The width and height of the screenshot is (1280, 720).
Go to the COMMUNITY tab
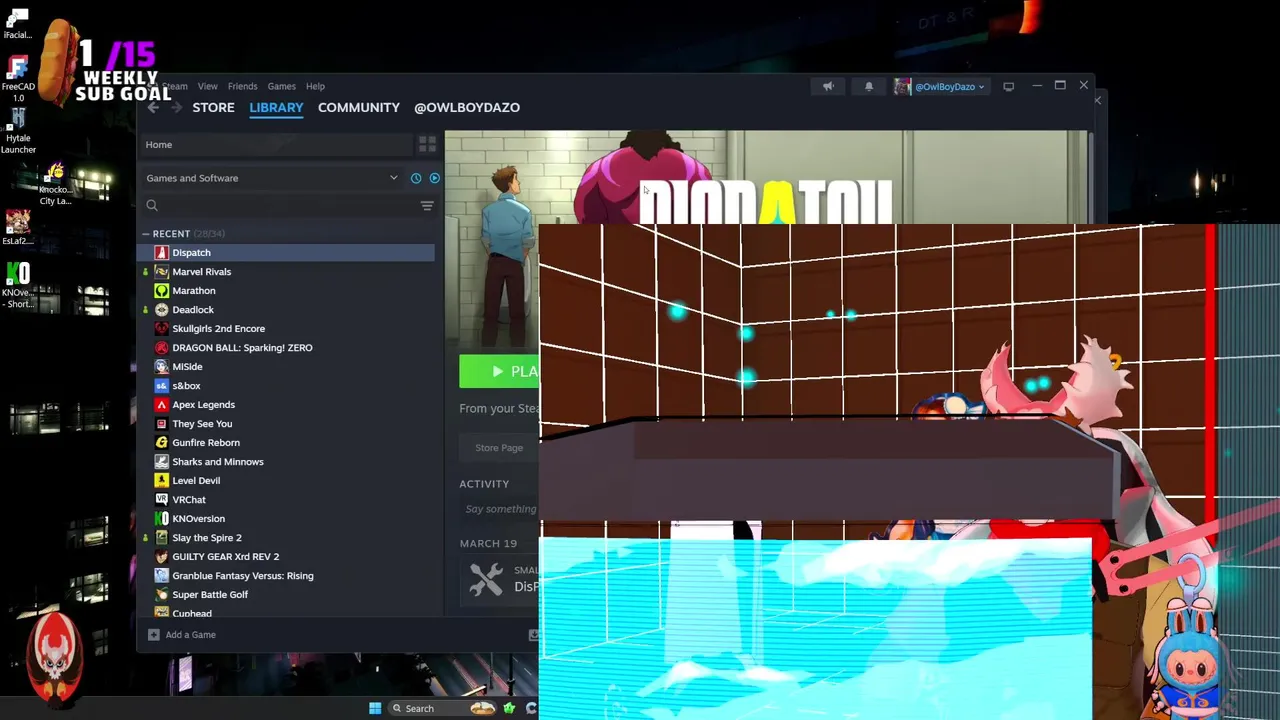[x=358, y=107]
